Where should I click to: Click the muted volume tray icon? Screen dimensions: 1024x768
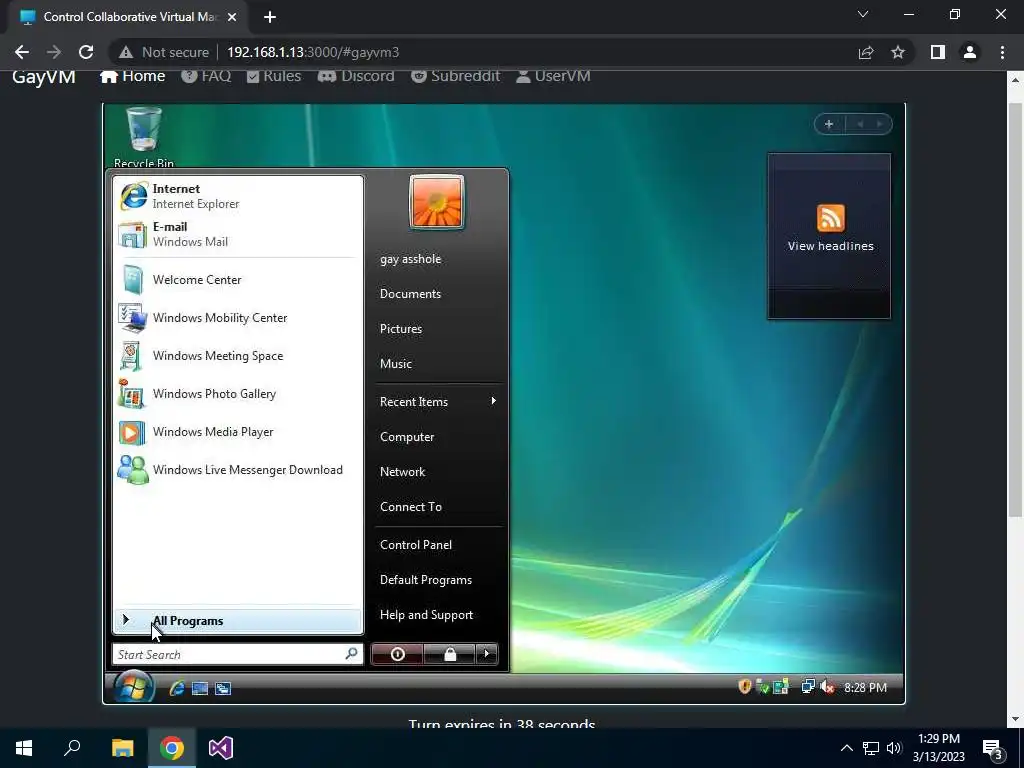click(827, 687)
